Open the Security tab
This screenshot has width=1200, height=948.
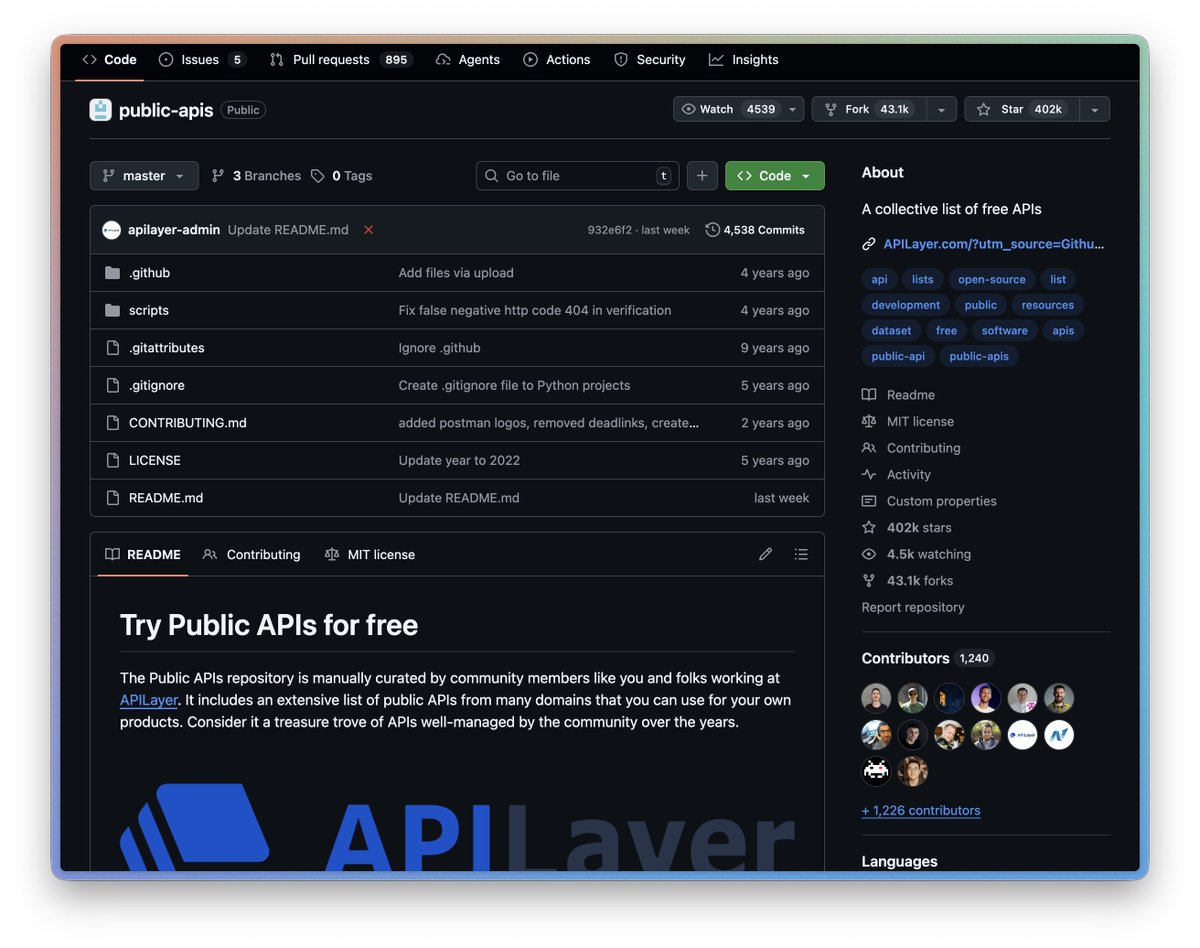coord(650,60)
